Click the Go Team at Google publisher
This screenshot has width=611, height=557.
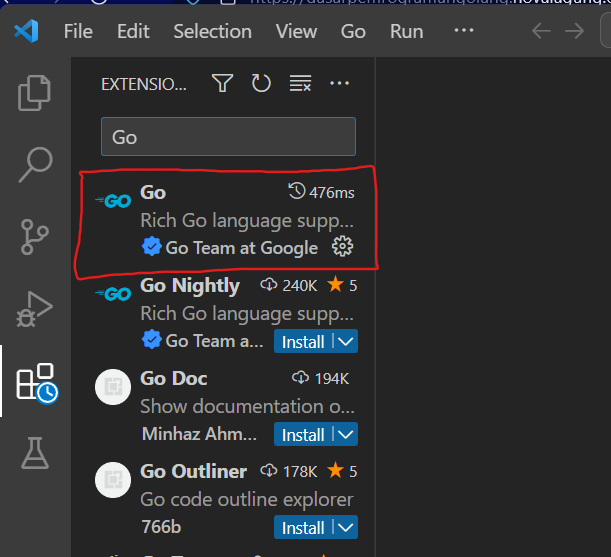242,248
